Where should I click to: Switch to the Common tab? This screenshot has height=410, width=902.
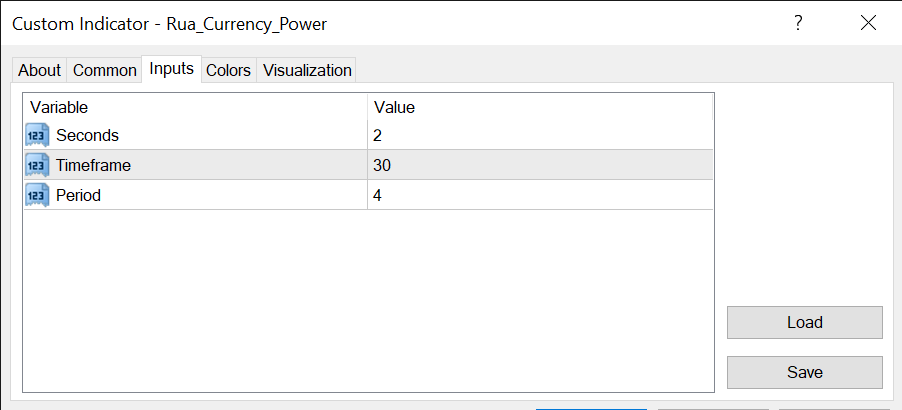pyautogui.click(x=105, y=70)
